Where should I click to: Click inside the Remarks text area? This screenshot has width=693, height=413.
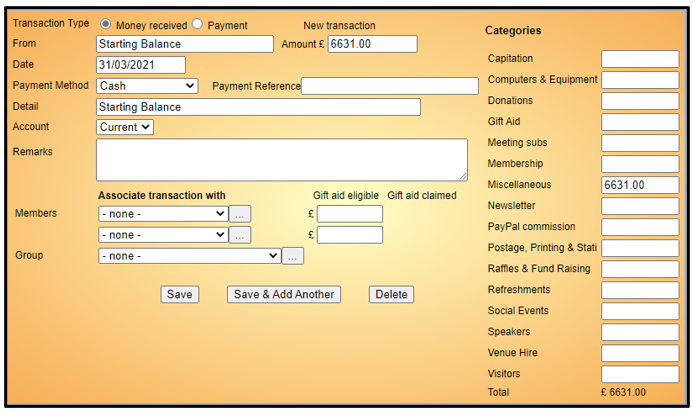click(281, 160)
